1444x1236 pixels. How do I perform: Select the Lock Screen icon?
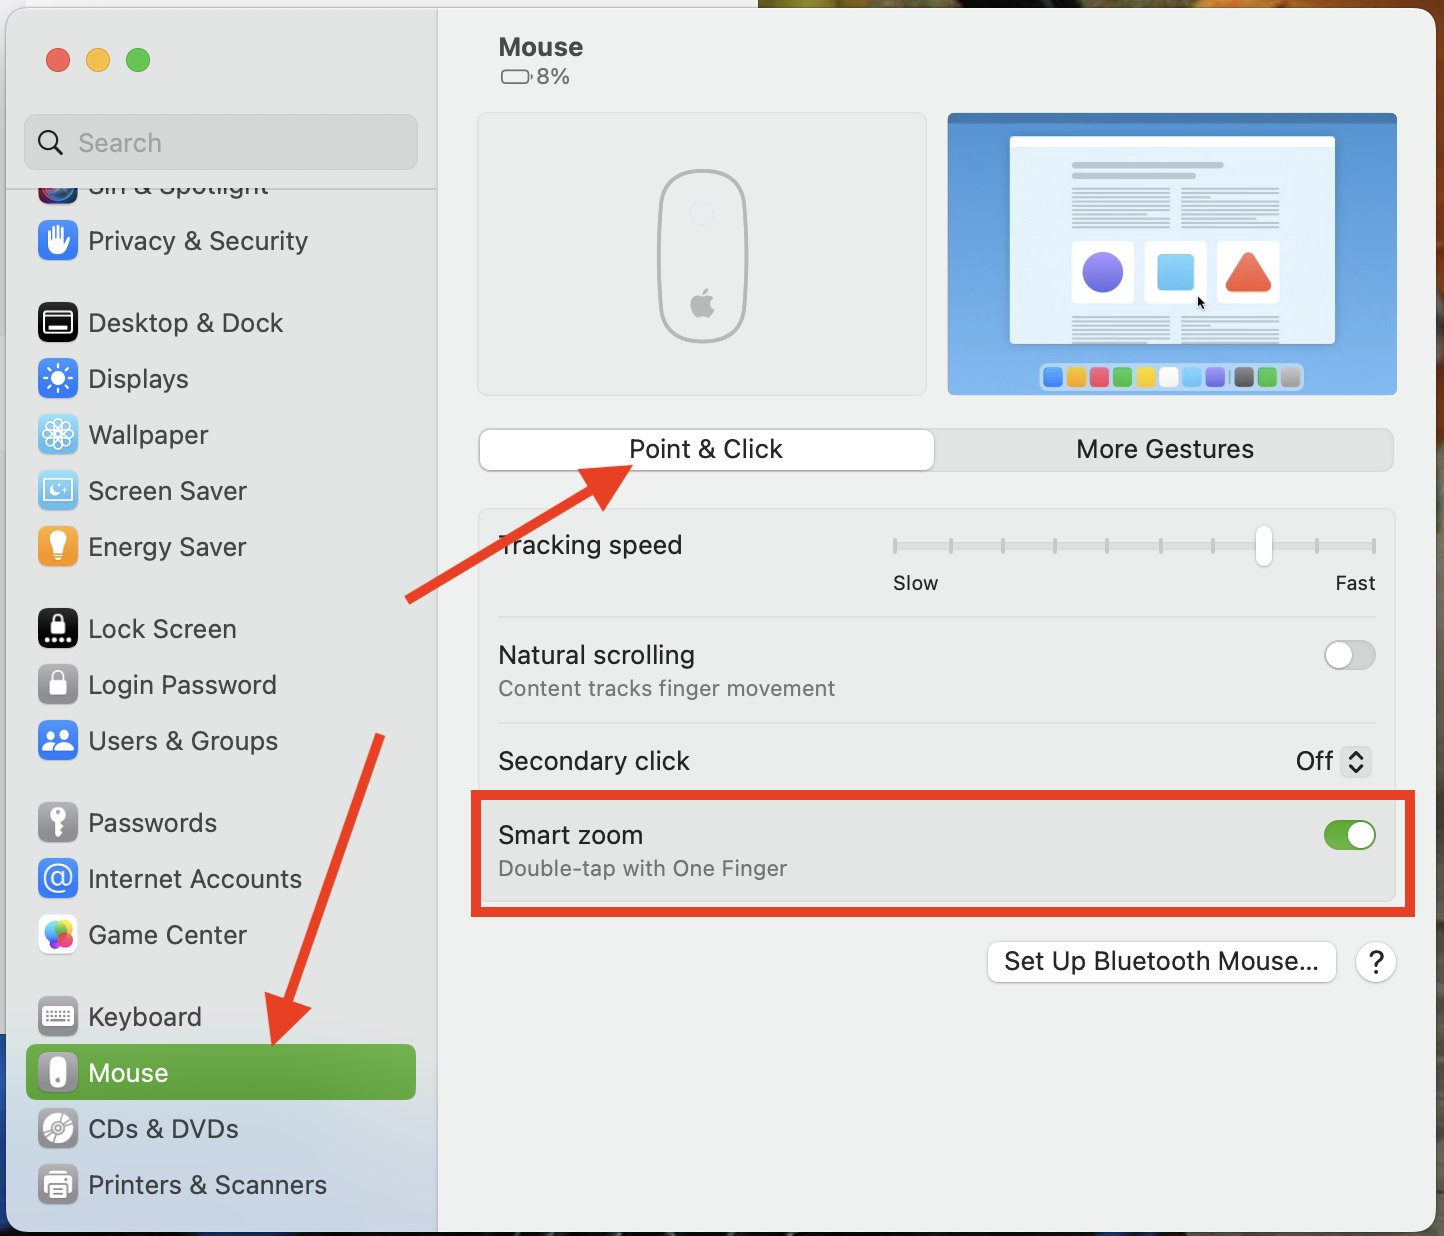point(57,628)
